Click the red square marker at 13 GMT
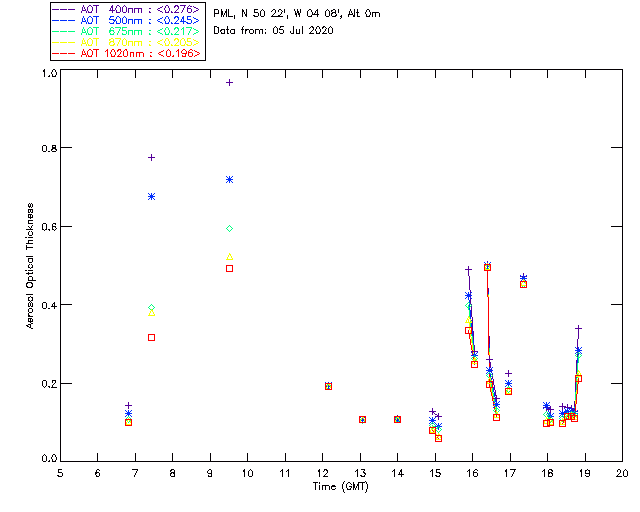Viewport: 640px width, 512px height. (x=362, y=420)
